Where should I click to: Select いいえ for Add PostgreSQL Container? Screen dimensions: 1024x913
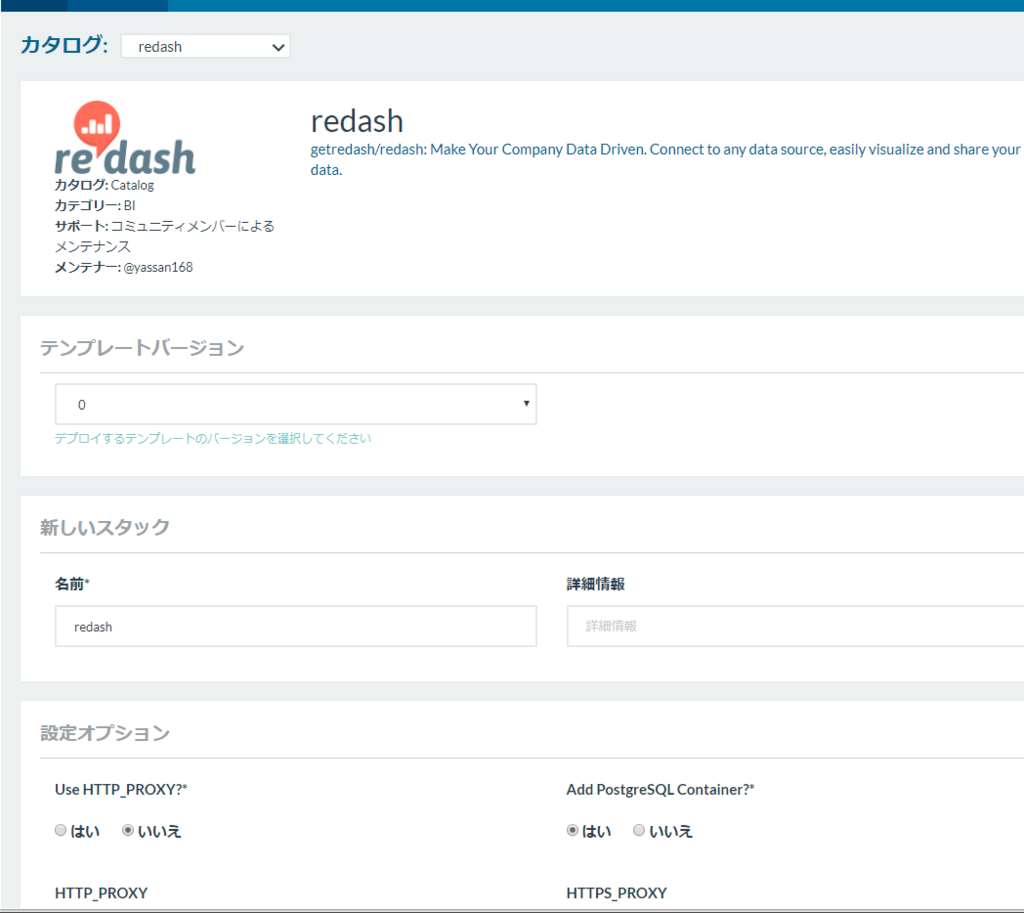(x=639, y=830)
